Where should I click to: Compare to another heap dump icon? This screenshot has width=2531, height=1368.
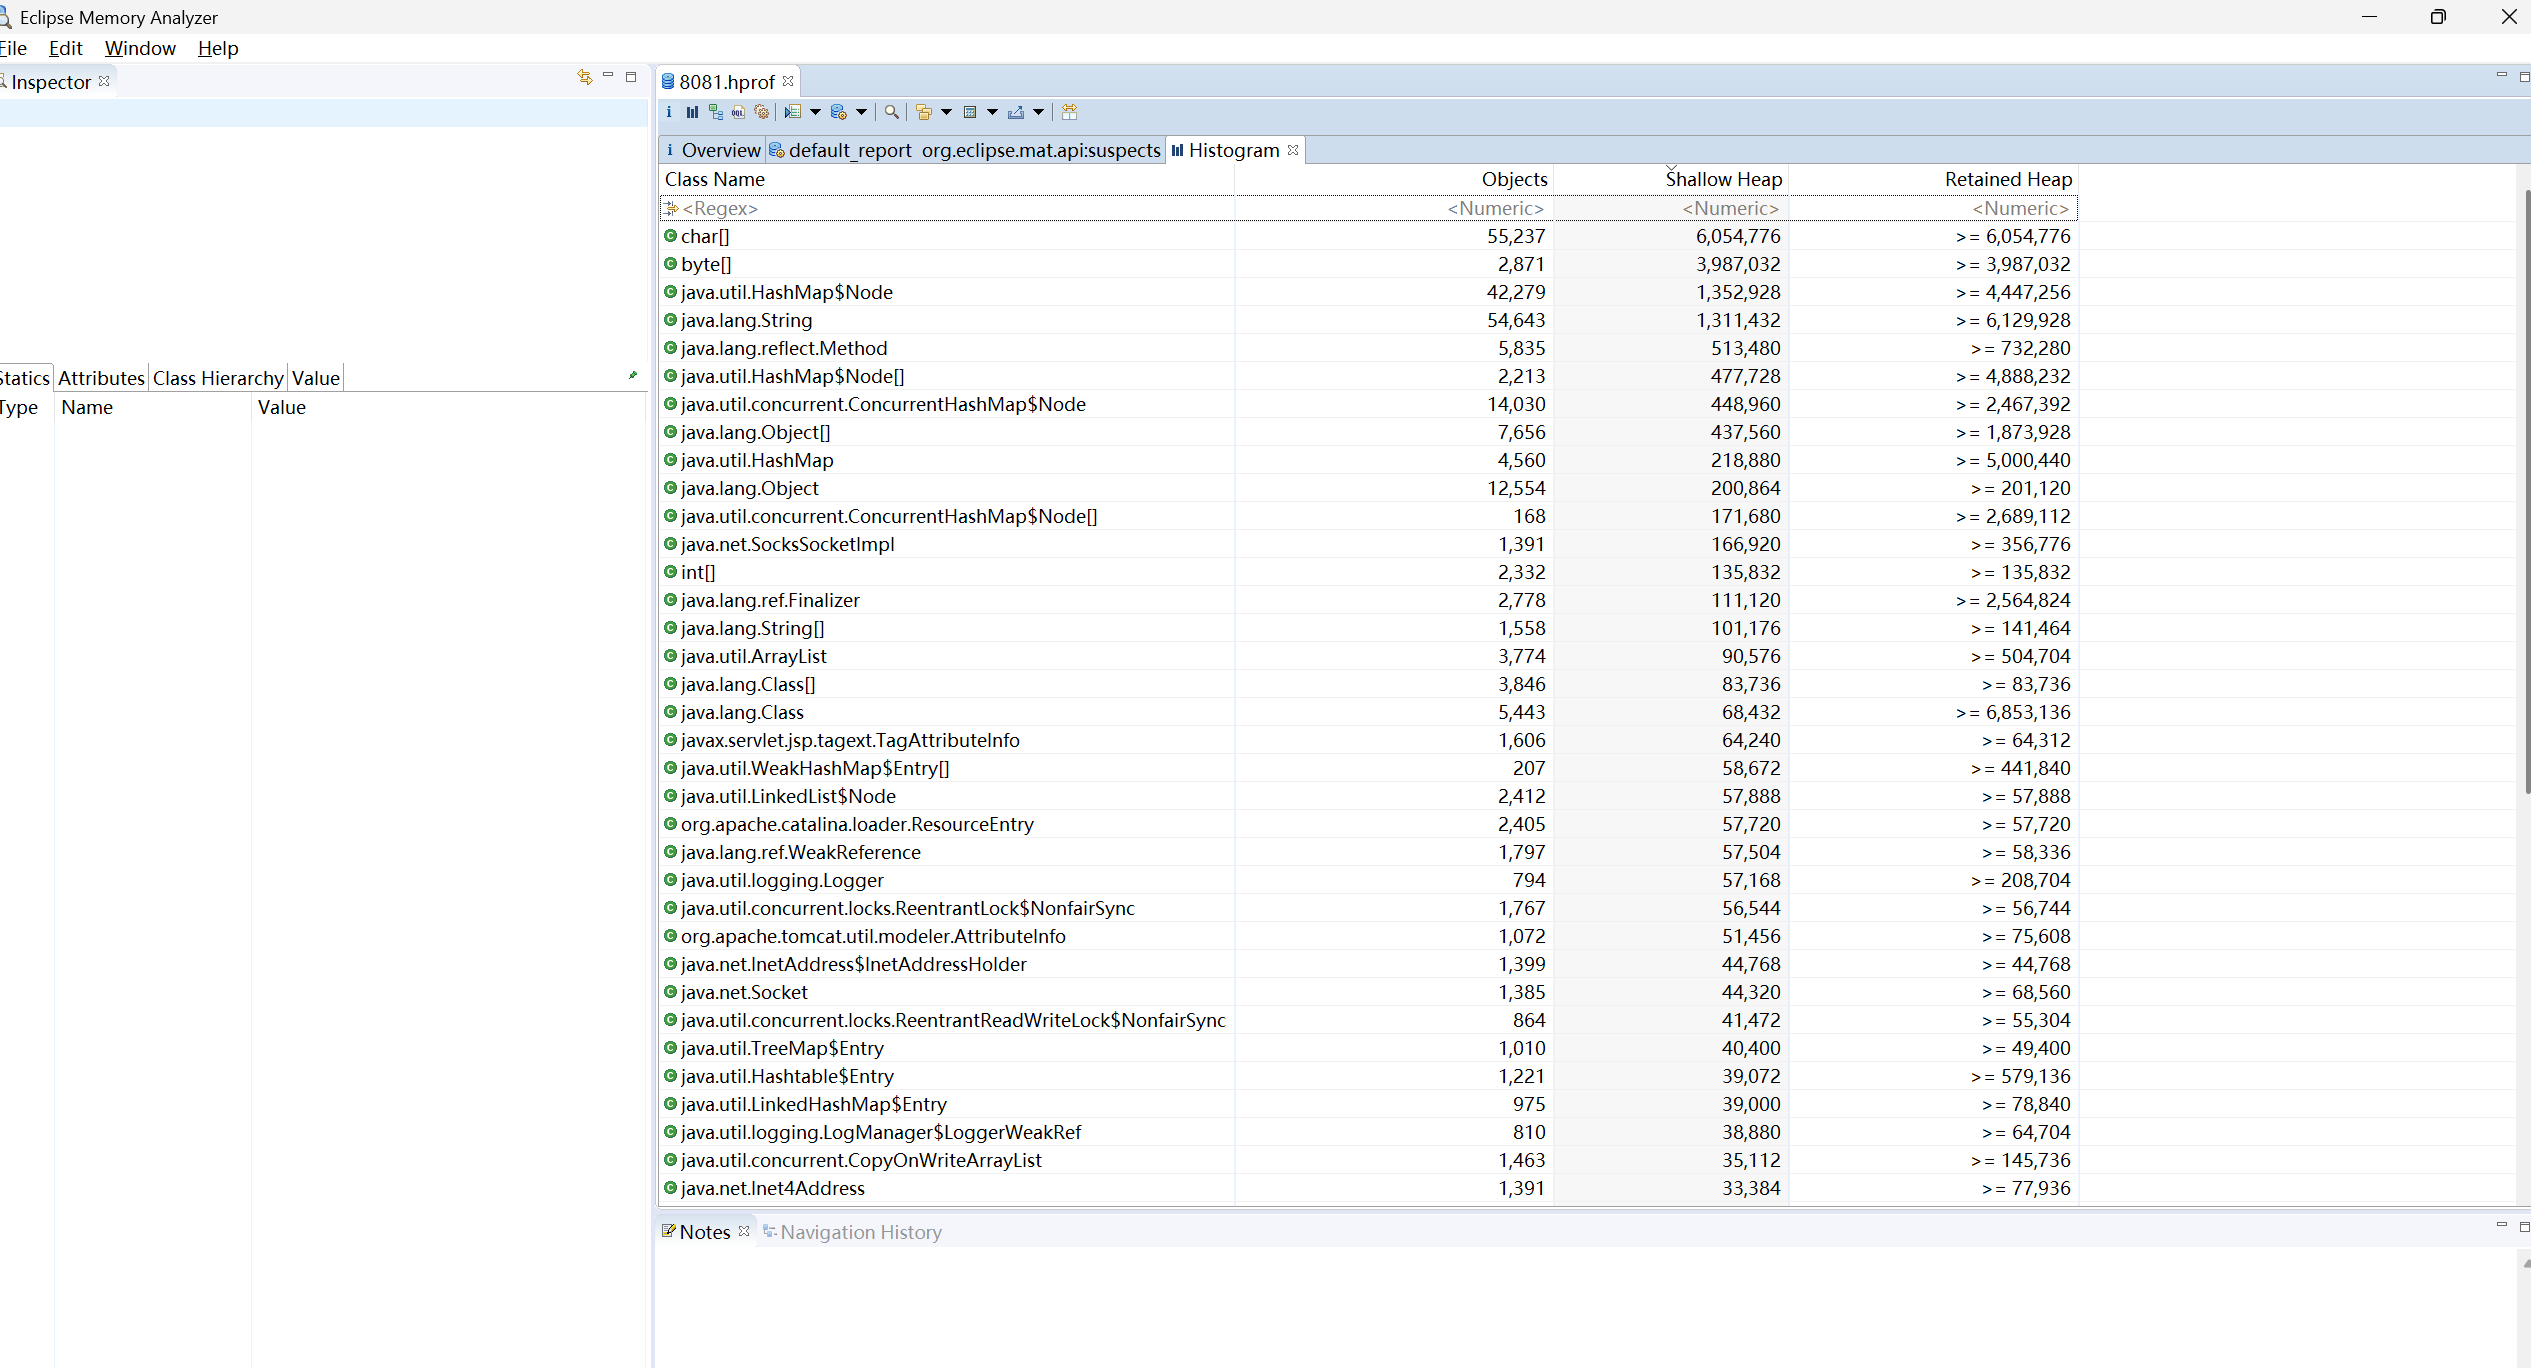pyautogui.click(x=1069, y=112)
